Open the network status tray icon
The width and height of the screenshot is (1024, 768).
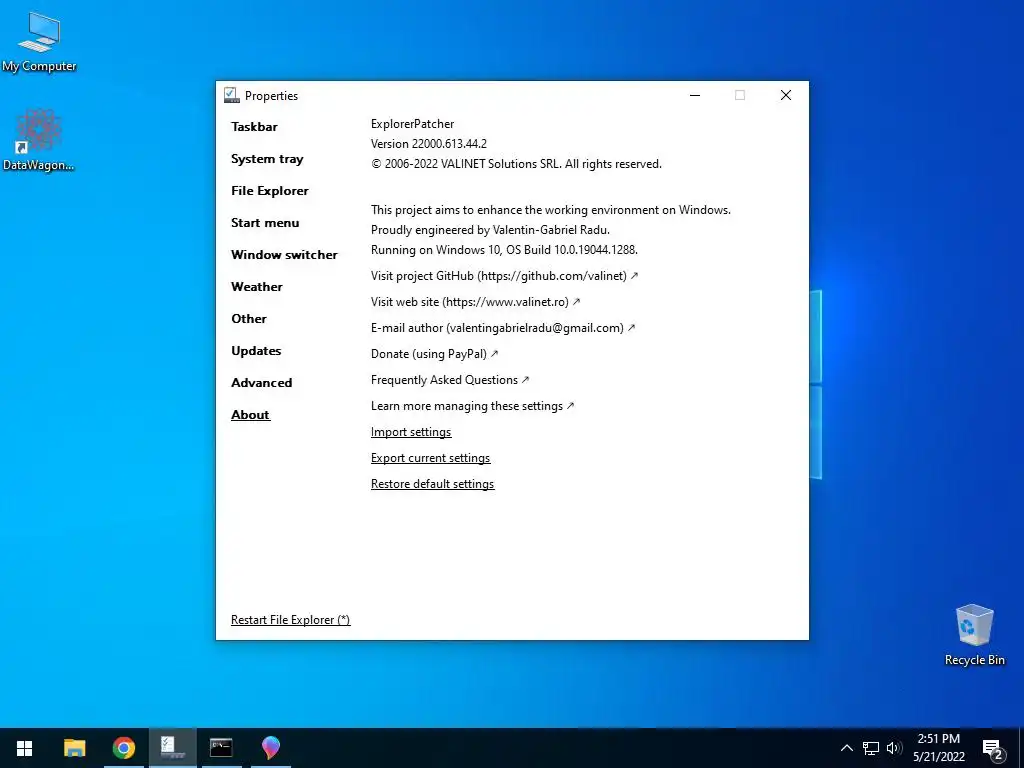click(871, 748)
